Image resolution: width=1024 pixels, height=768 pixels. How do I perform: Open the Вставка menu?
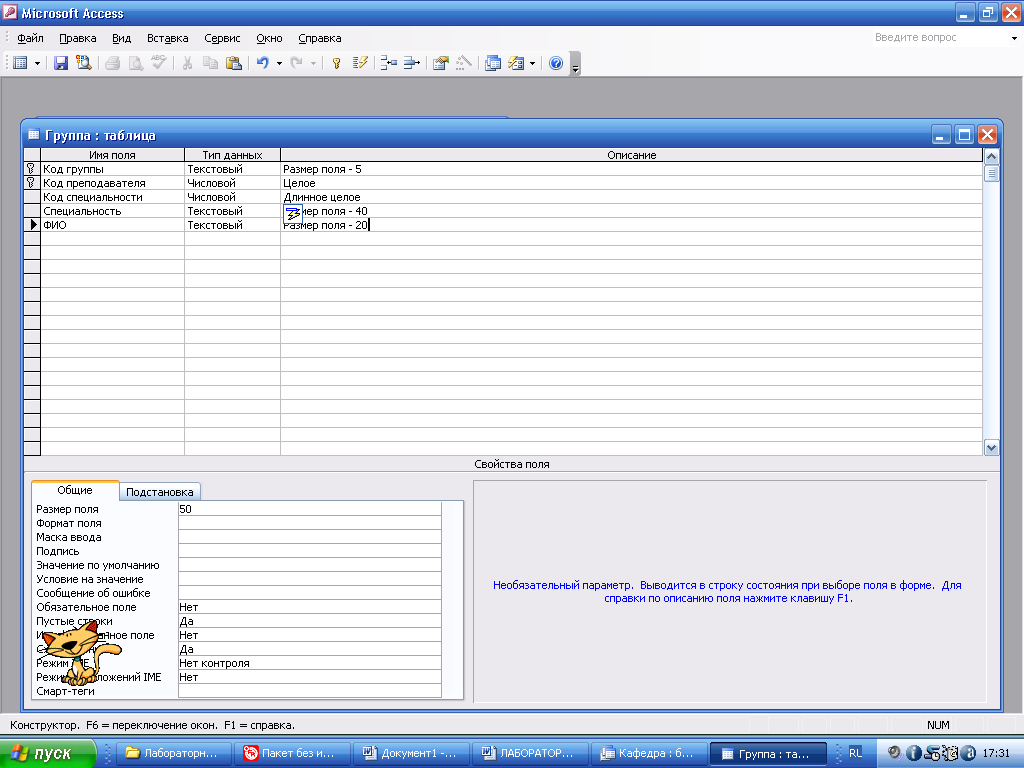168,38
